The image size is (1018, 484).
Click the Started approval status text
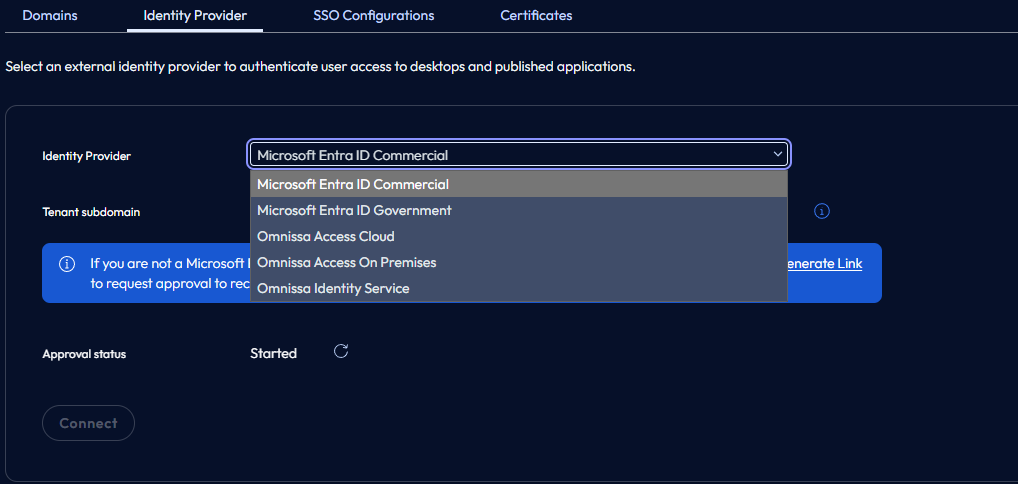[x=273, y=353]
